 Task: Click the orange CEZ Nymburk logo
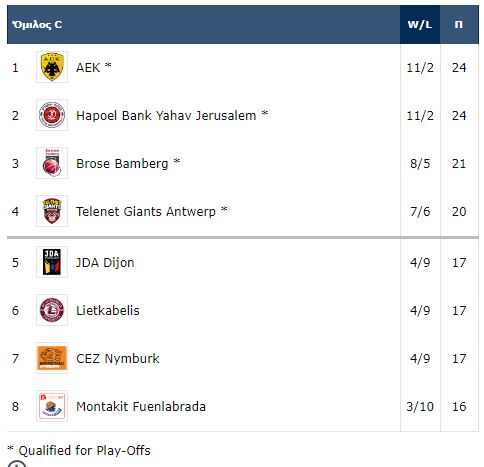(x=52, y=358)
